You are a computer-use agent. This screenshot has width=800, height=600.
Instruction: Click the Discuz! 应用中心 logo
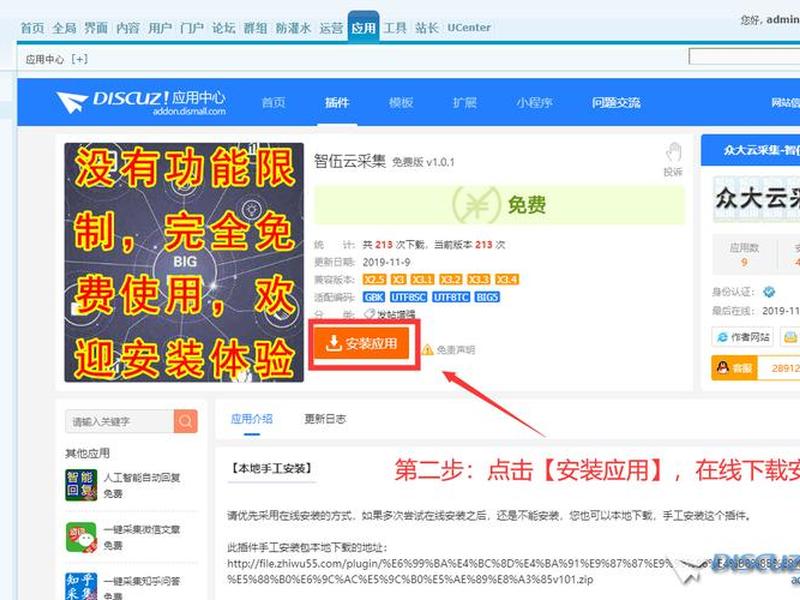coord(141,102)
